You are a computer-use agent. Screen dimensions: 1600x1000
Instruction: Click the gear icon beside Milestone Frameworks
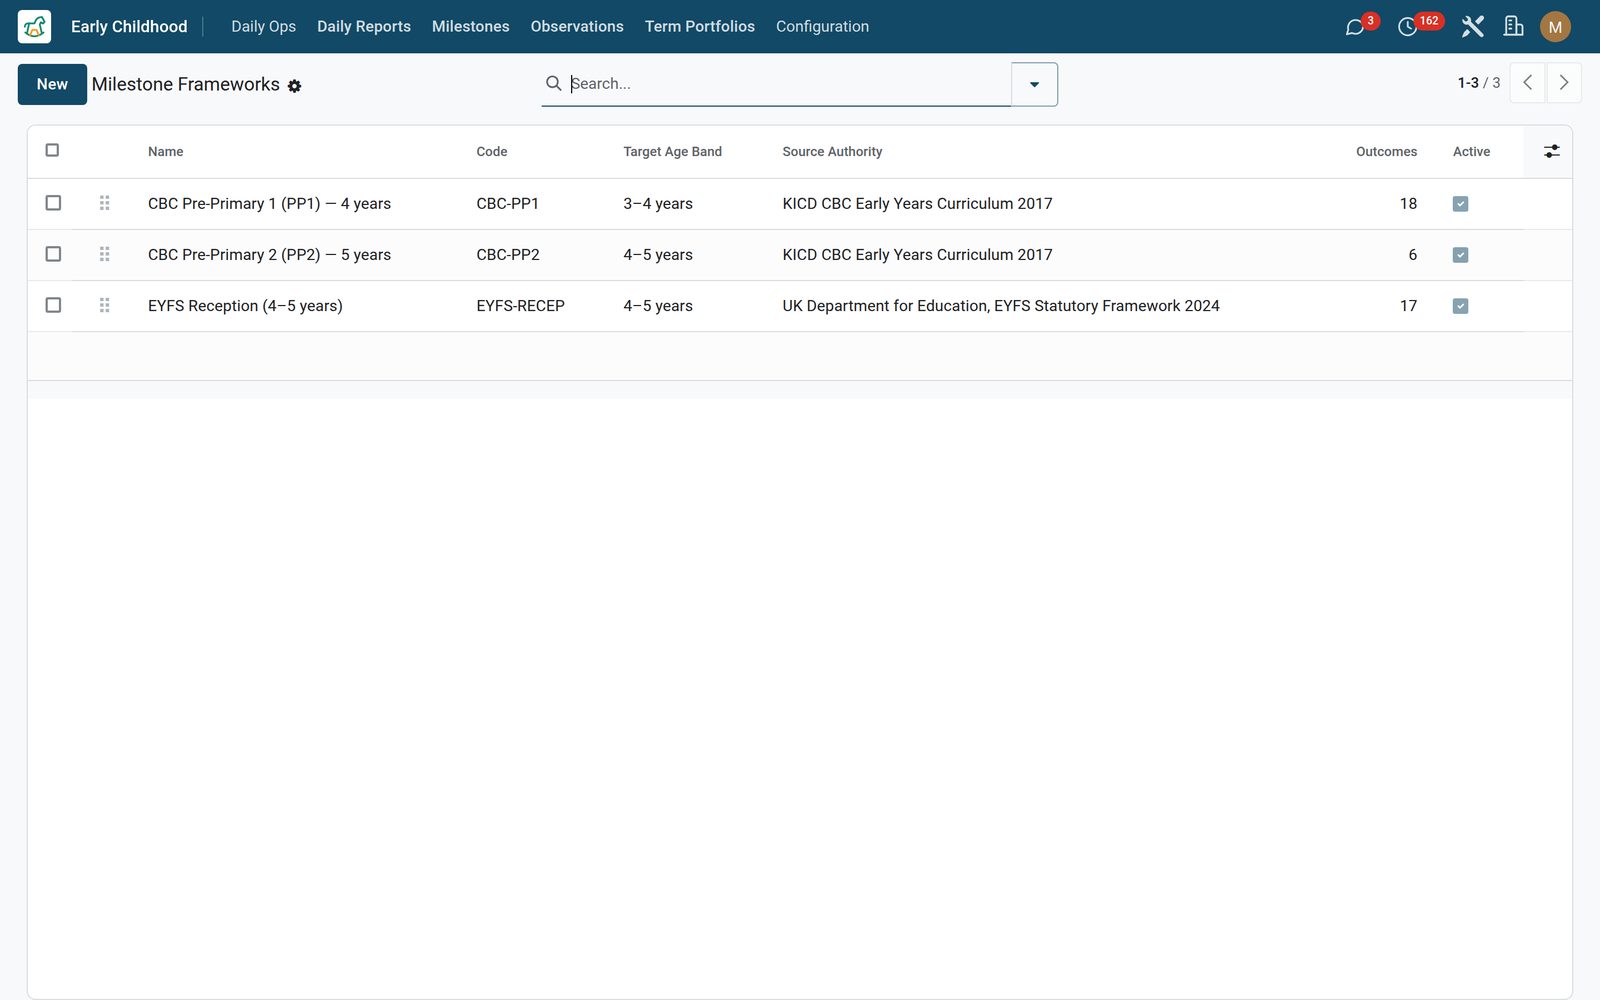(x=294, y=86)
